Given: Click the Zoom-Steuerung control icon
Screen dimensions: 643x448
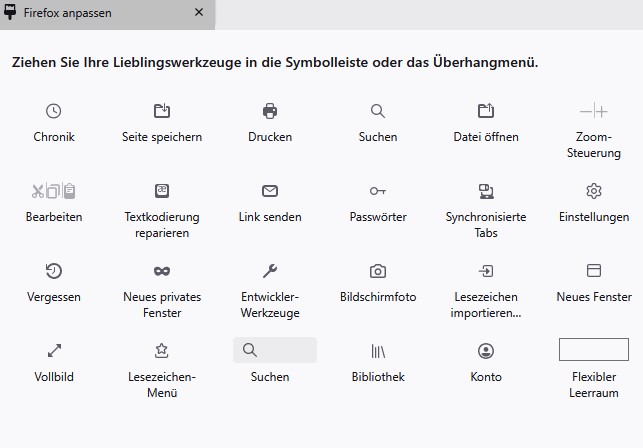Looking at the screenshot, I should click(x=594, y=111).
